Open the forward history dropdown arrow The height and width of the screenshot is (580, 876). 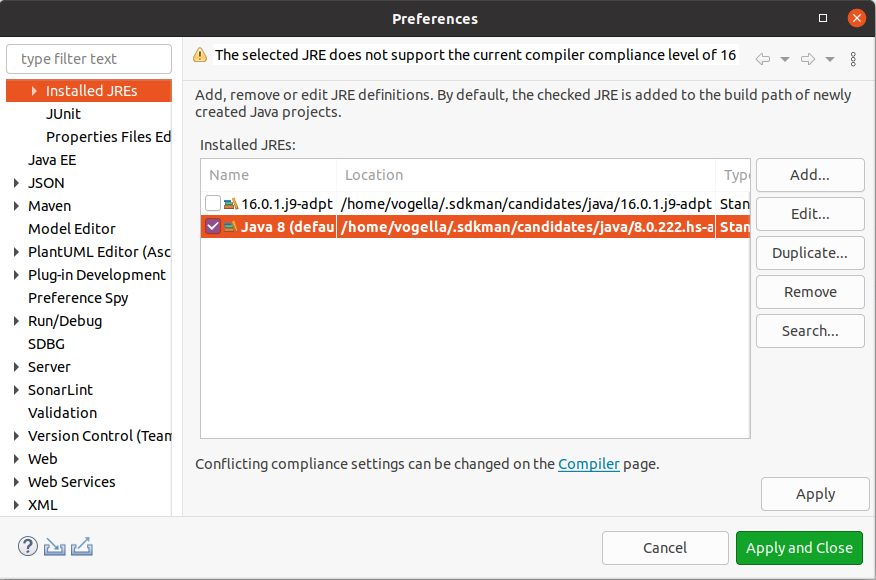tap(830, 59)
